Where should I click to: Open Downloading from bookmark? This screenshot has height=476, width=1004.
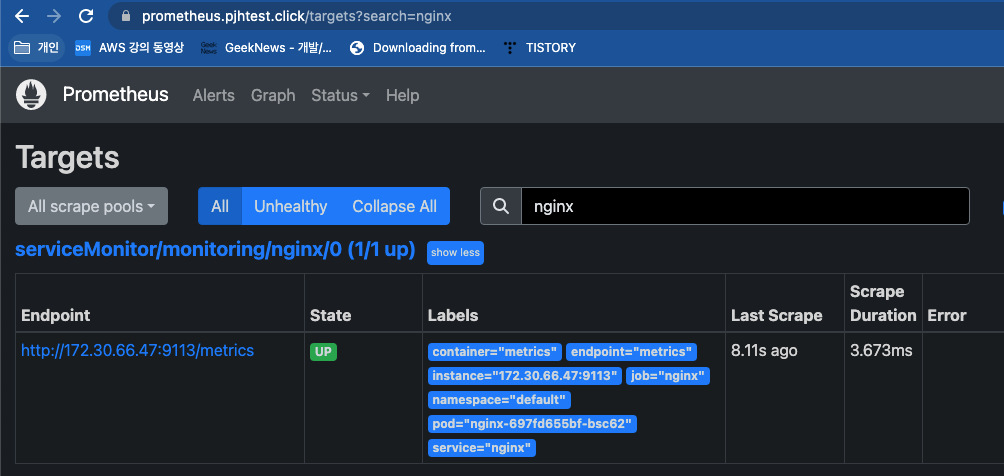pyautogui.click(x=417, y=47)
